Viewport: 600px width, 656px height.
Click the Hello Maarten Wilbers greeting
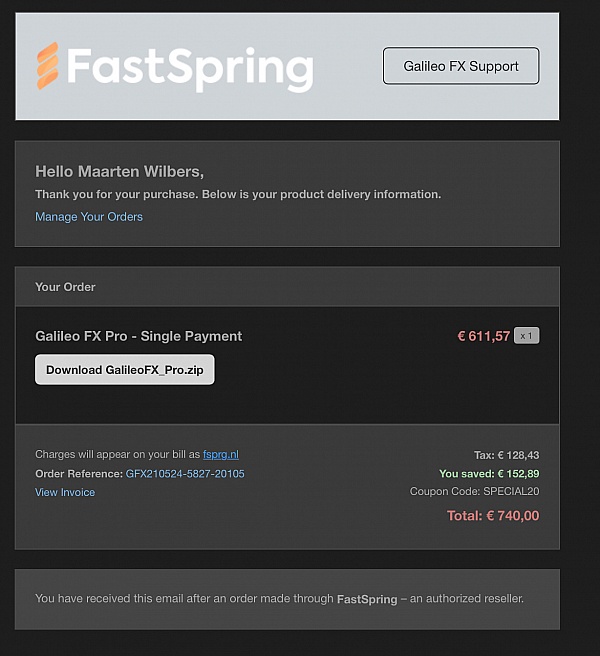119,172
